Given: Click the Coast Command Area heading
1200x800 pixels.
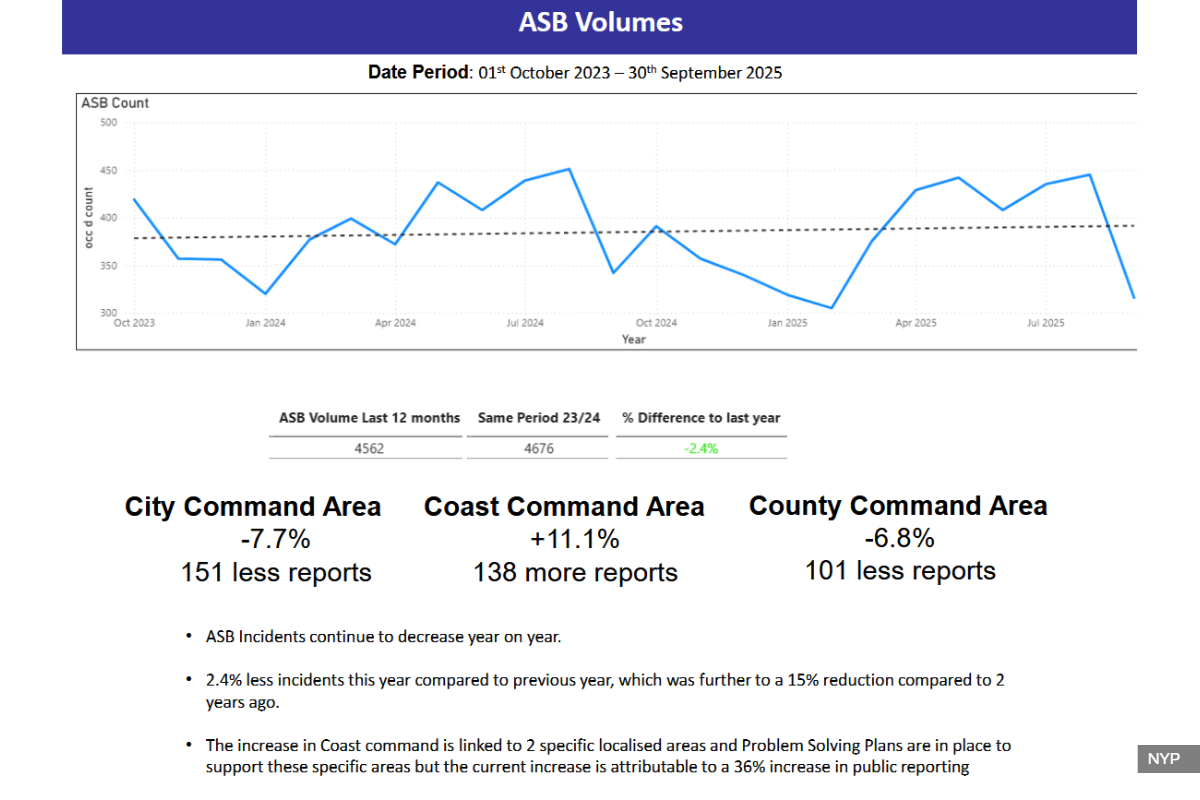Looking at the screenshot, I should [564, 507].
